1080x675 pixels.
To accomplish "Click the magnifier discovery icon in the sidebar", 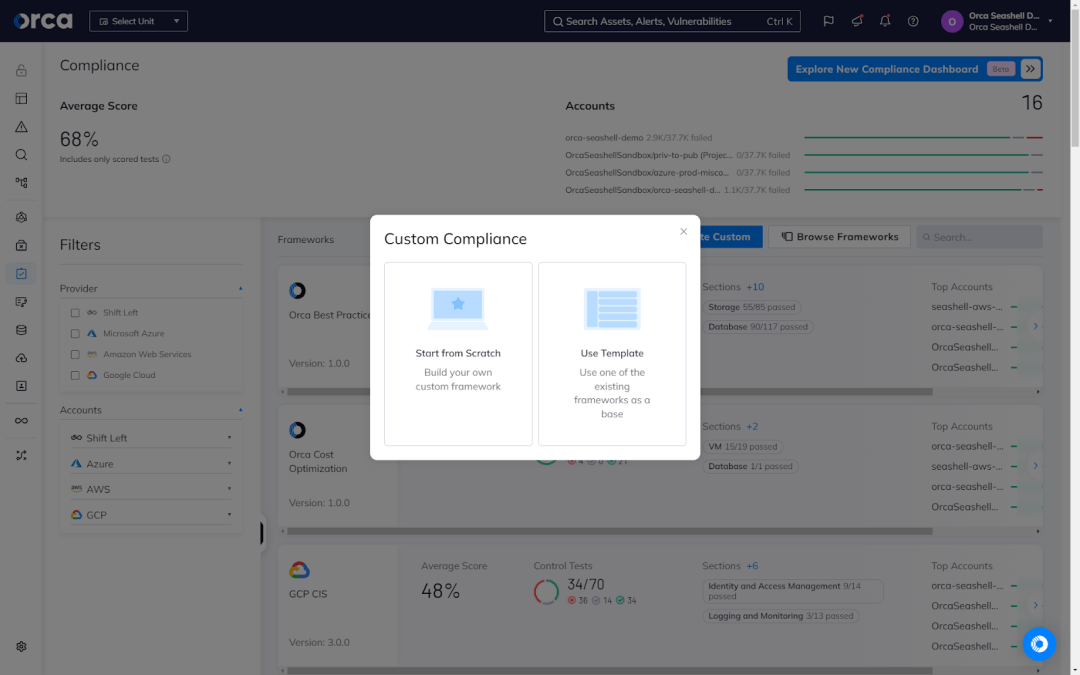I will 21,155.
